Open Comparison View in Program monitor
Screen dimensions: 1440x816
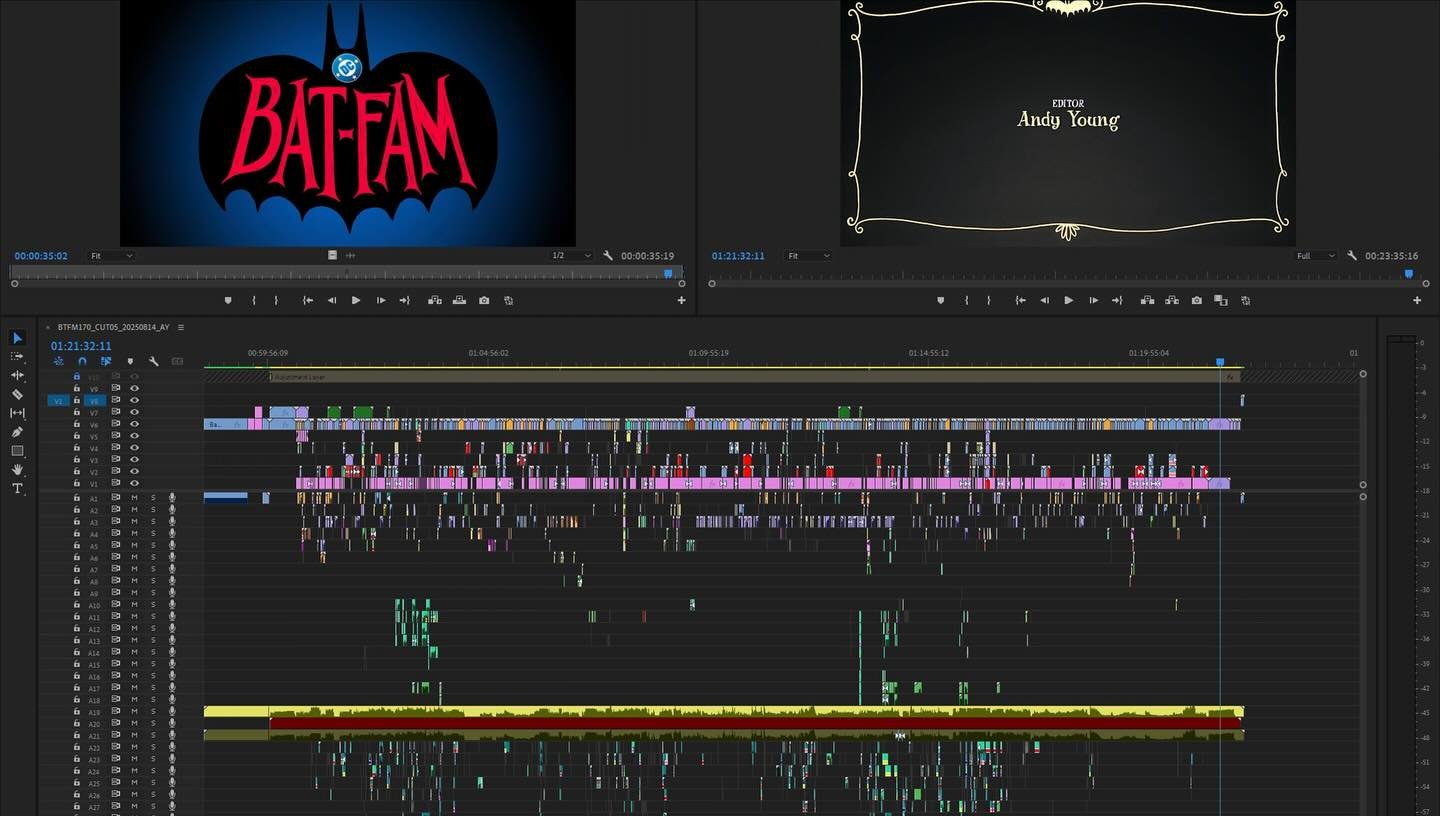[x=1221, y=300]
